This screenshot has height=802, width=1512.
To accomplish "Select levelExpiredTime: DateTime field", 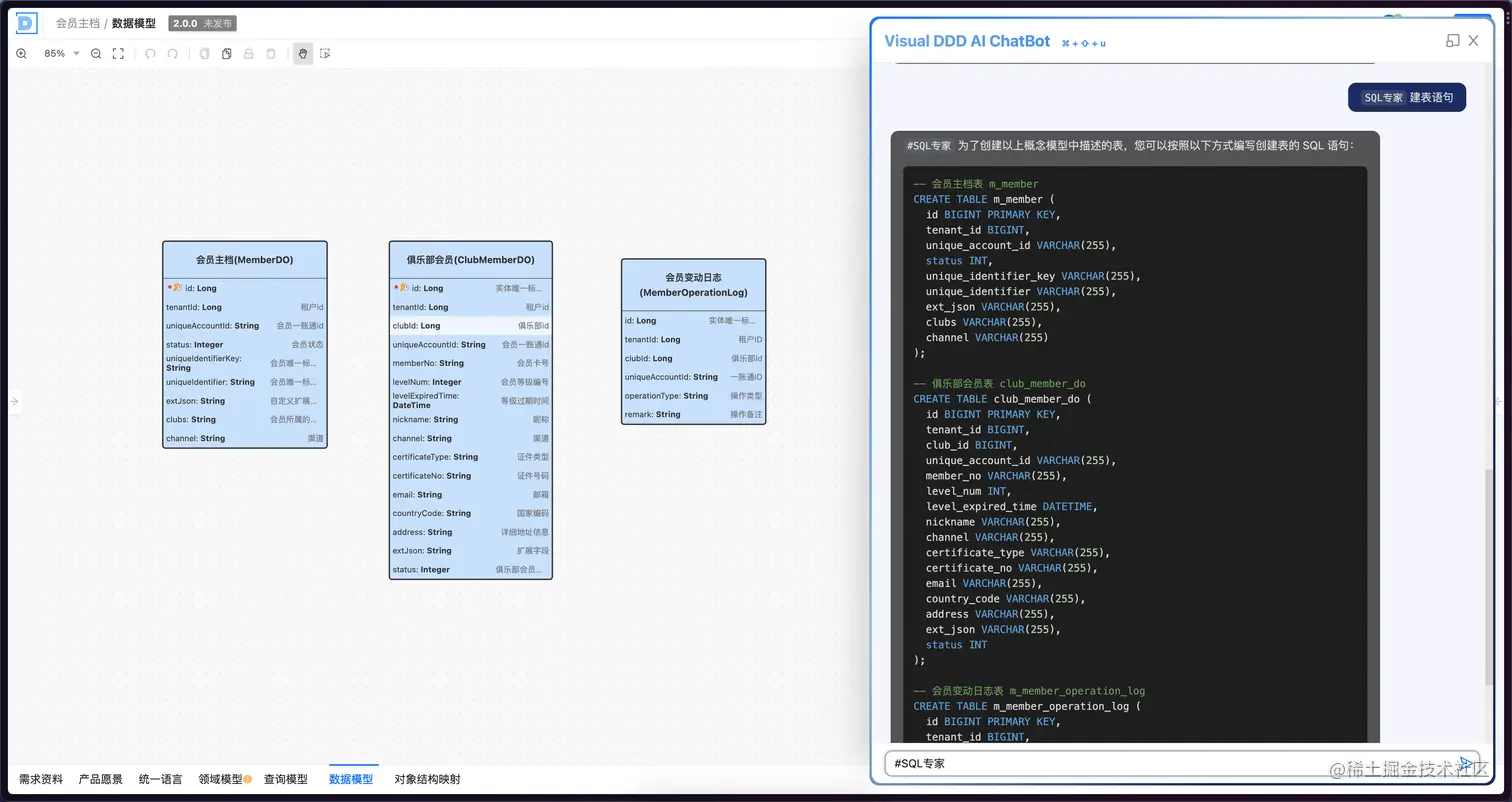I will [x=471, y=401].
